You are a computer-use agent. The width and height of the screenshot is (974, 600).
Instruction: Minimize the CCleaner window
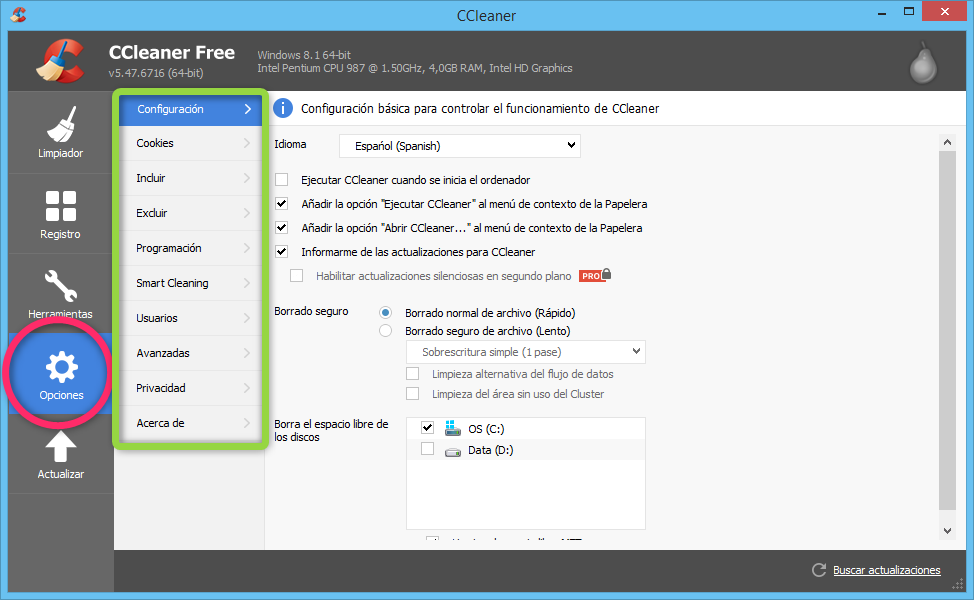881,12
